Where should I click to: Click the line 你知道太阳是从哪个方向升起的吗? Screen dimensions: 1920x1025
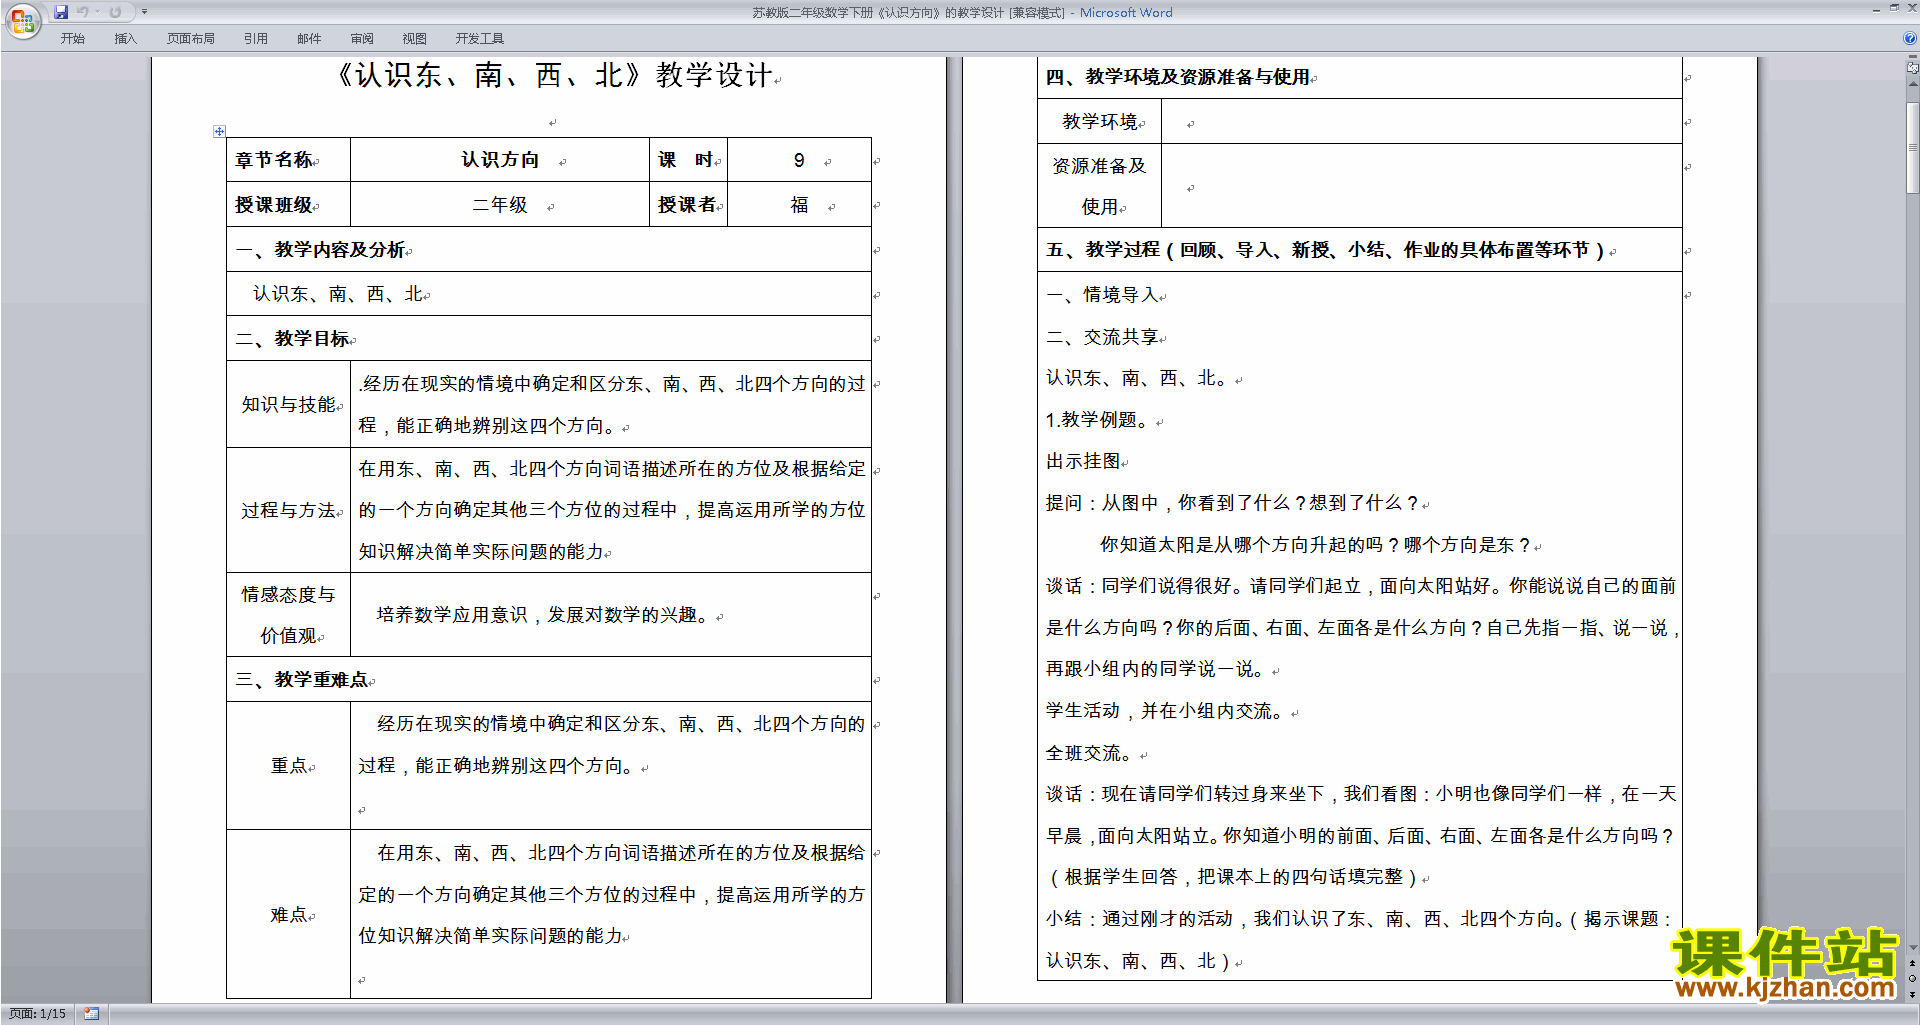(1316, 545)
